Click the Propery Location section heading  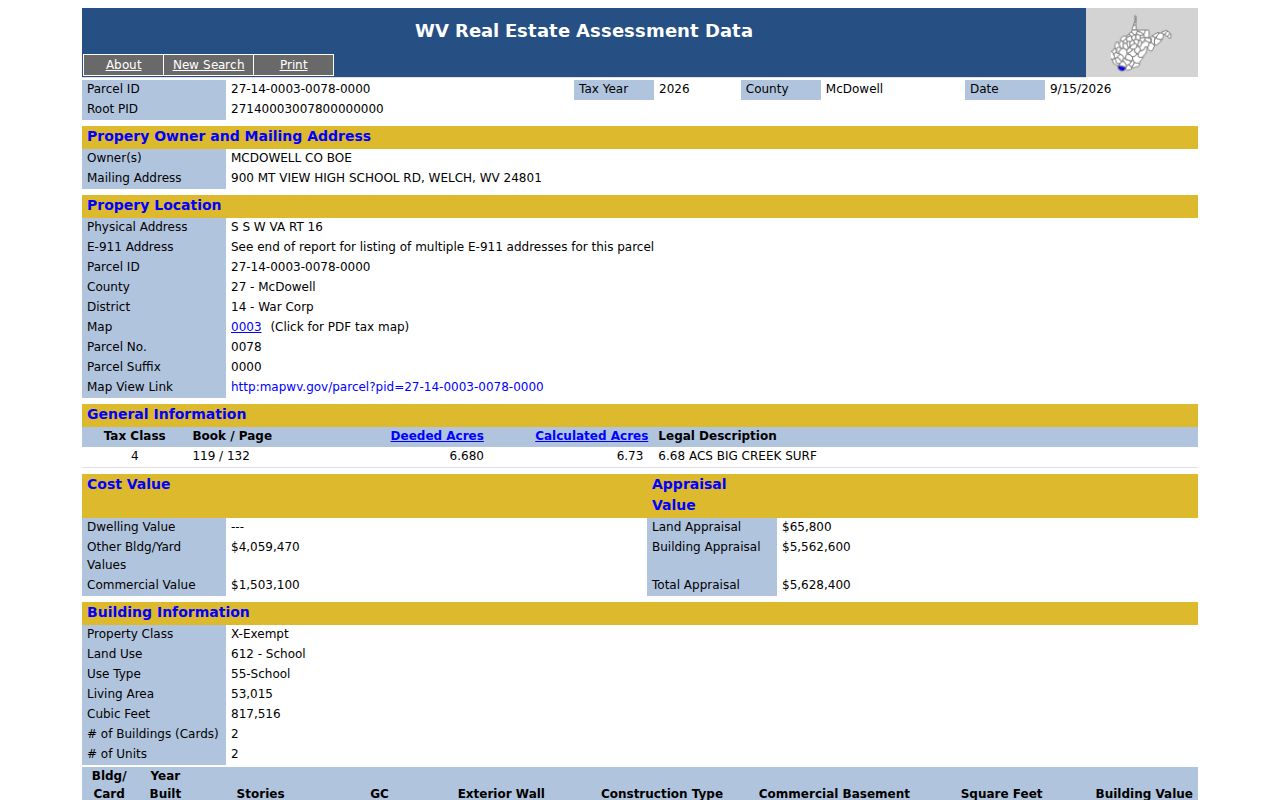click(x=154, y=206)
